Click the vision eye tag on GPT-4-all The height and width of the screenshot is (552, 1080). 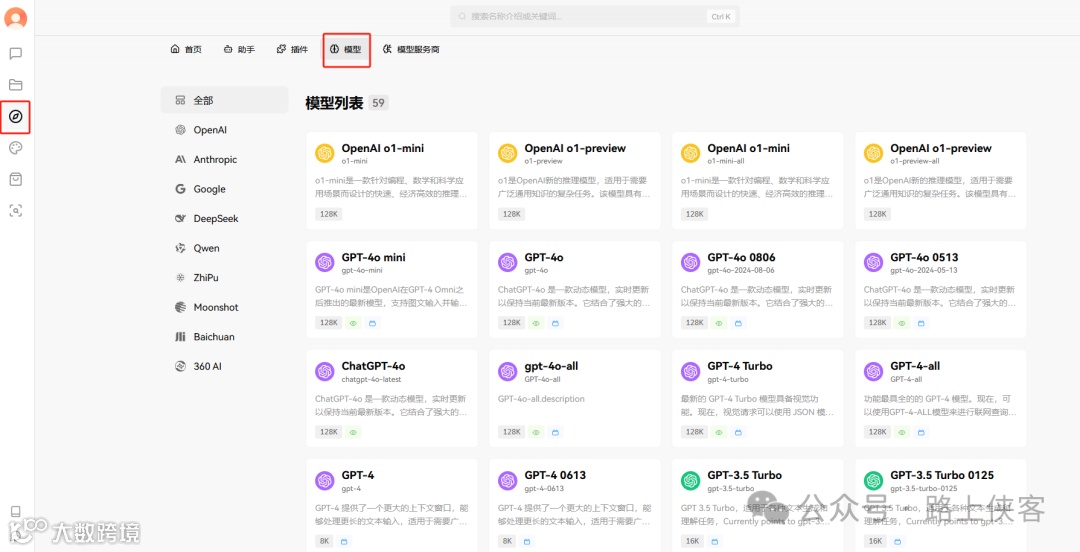click(902, 431)
